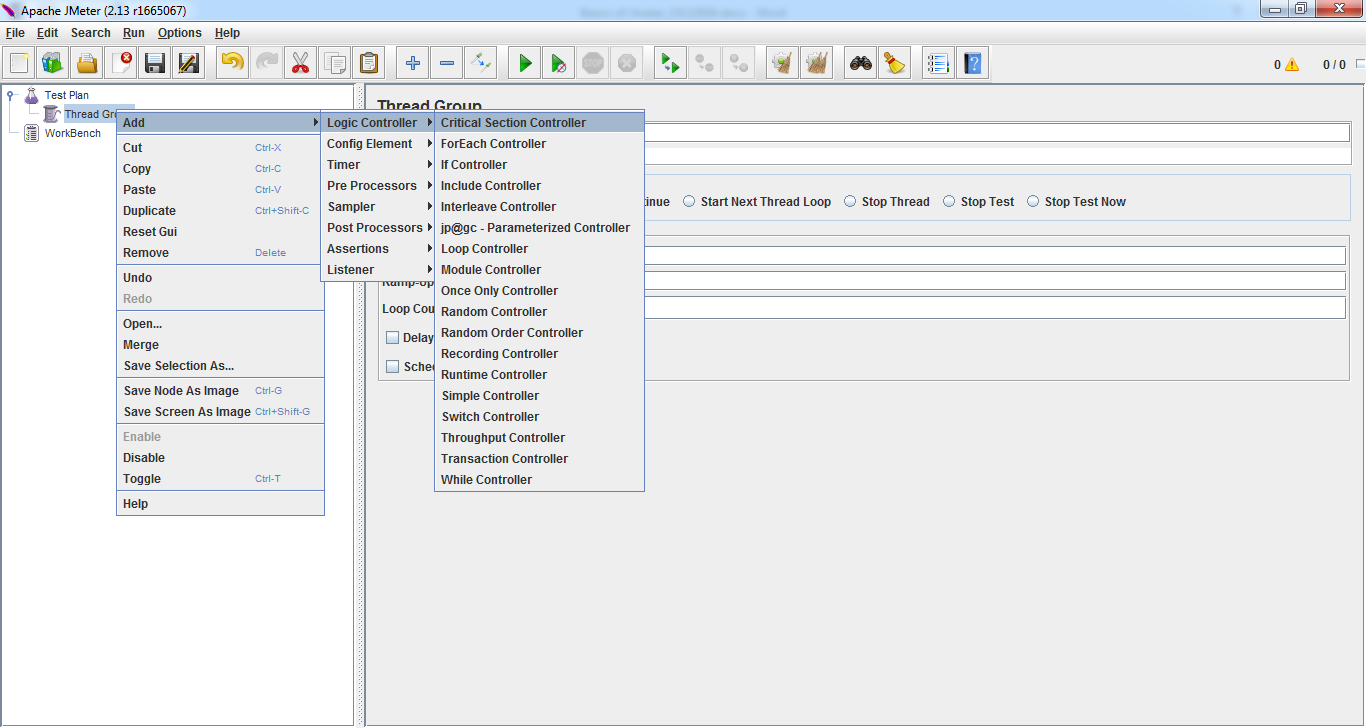Open the Run menu
This screenshot has width=1366, height=728.
click(134, 33)
